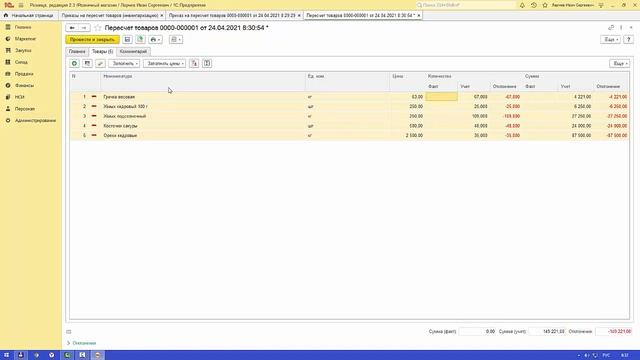Screen dimensions: 640x360
Task: Open the upper Еще dropdown
Action: click(x=611, y=40)
